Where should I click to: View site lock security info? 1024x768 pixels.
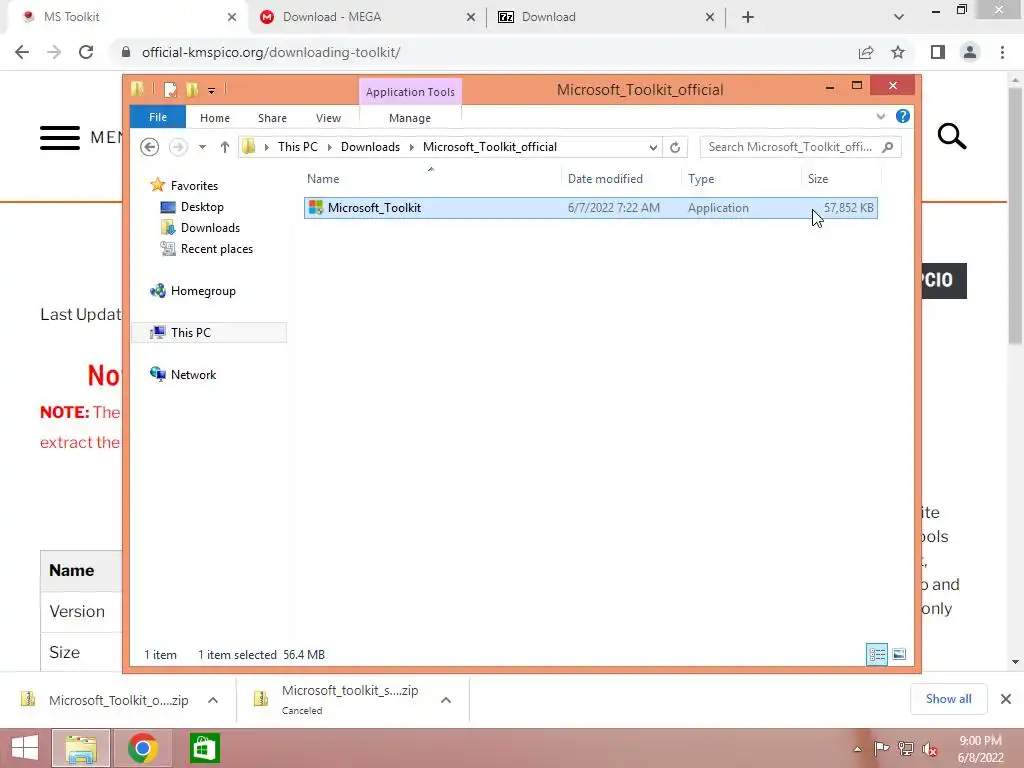coord(126,52)
